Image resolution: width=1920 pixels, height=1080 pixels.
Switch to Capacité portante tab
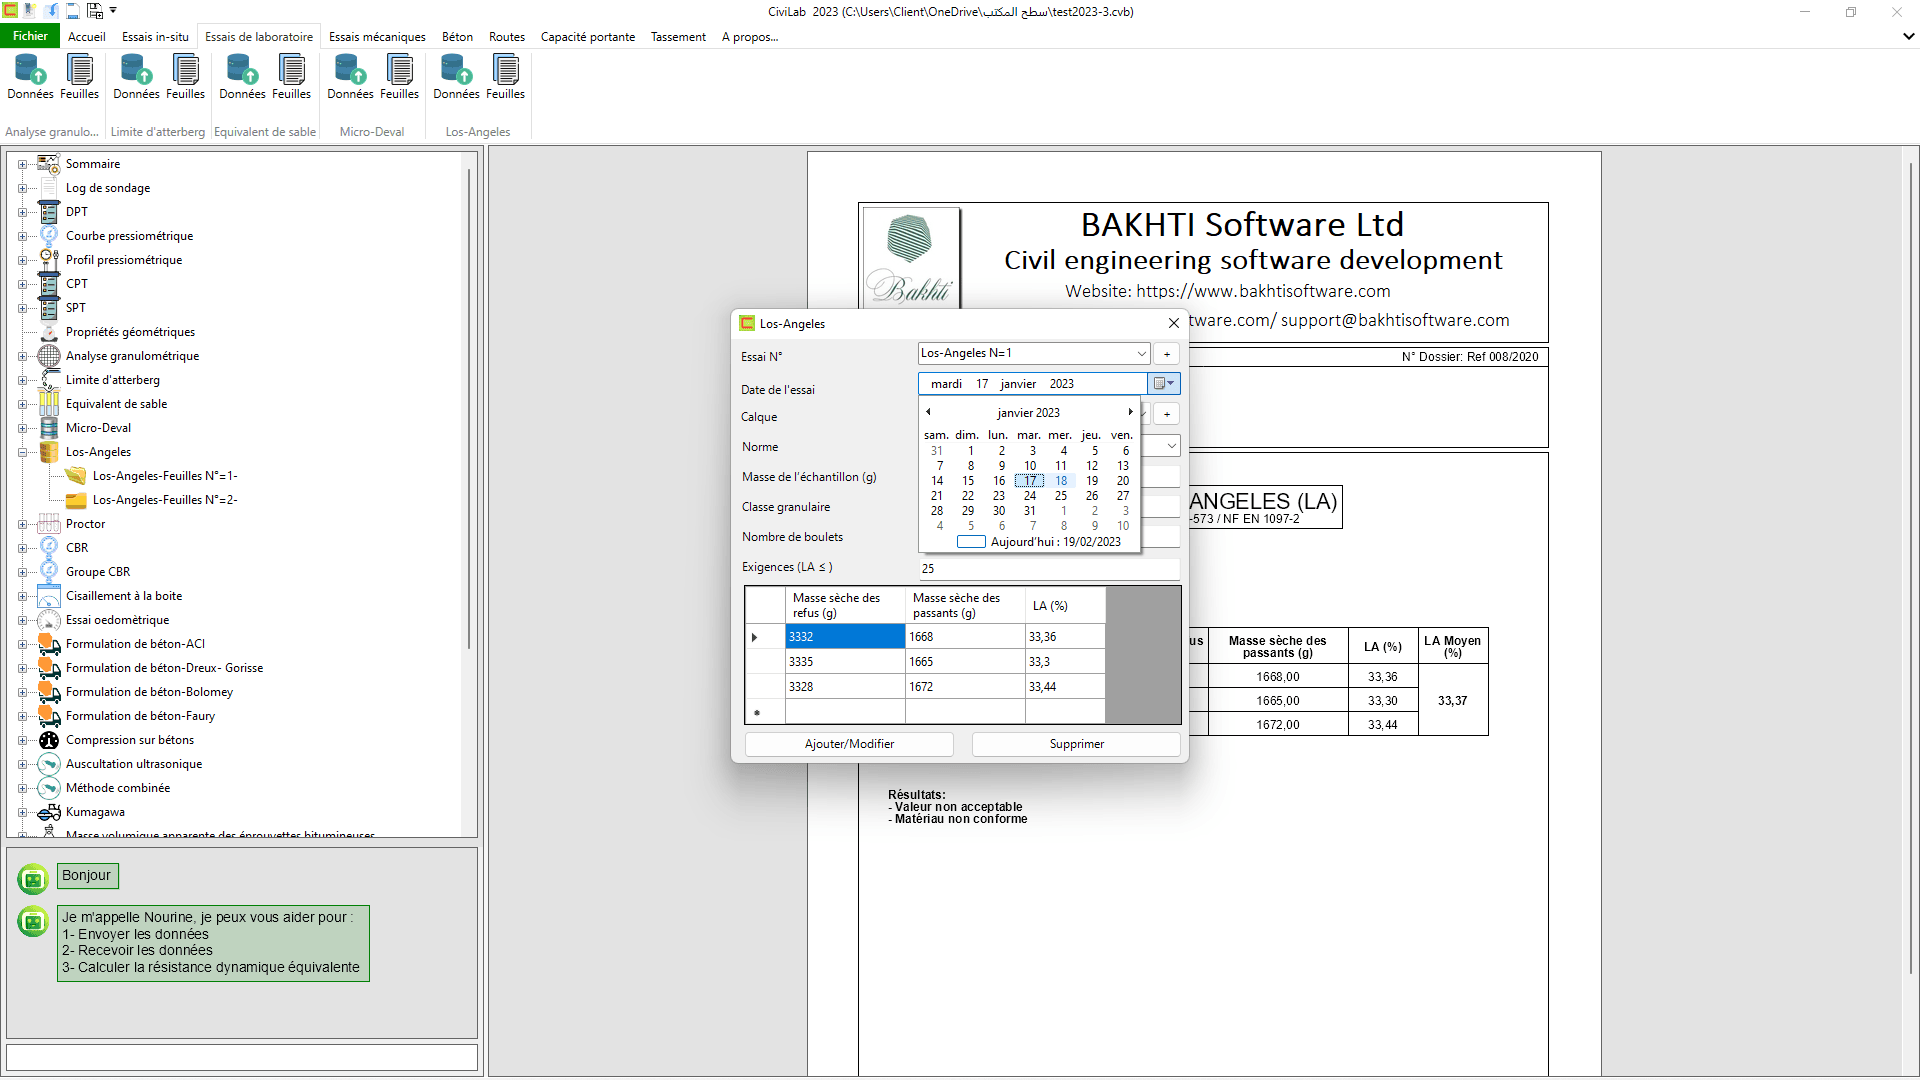pyautogui.click(x=588, y=37)
